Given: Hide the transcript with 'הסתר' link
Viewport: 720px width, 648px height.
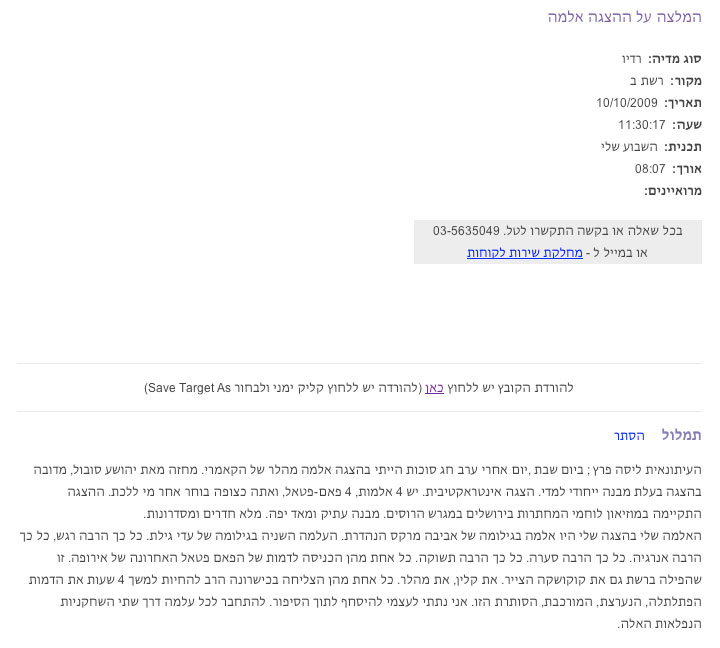Looking at the screenshot, I should click(629, 436).
